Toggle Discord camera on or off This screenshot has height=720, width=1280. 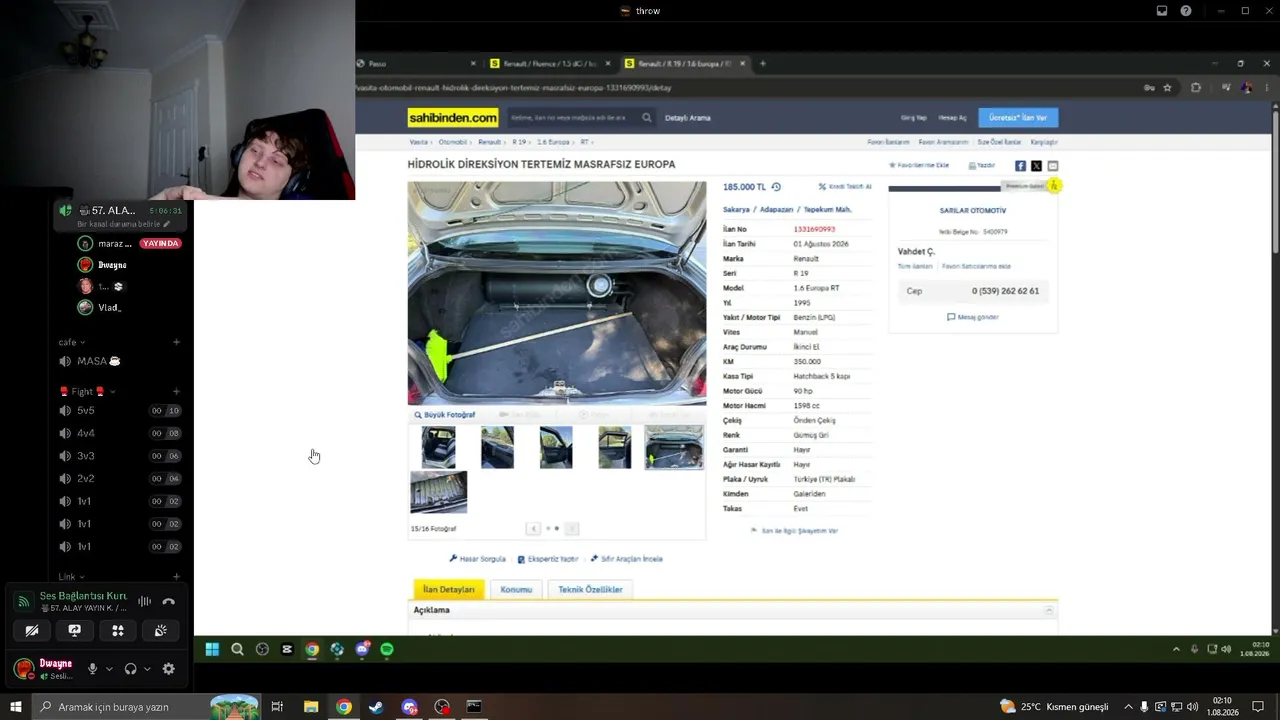click(x=31, y=631)
